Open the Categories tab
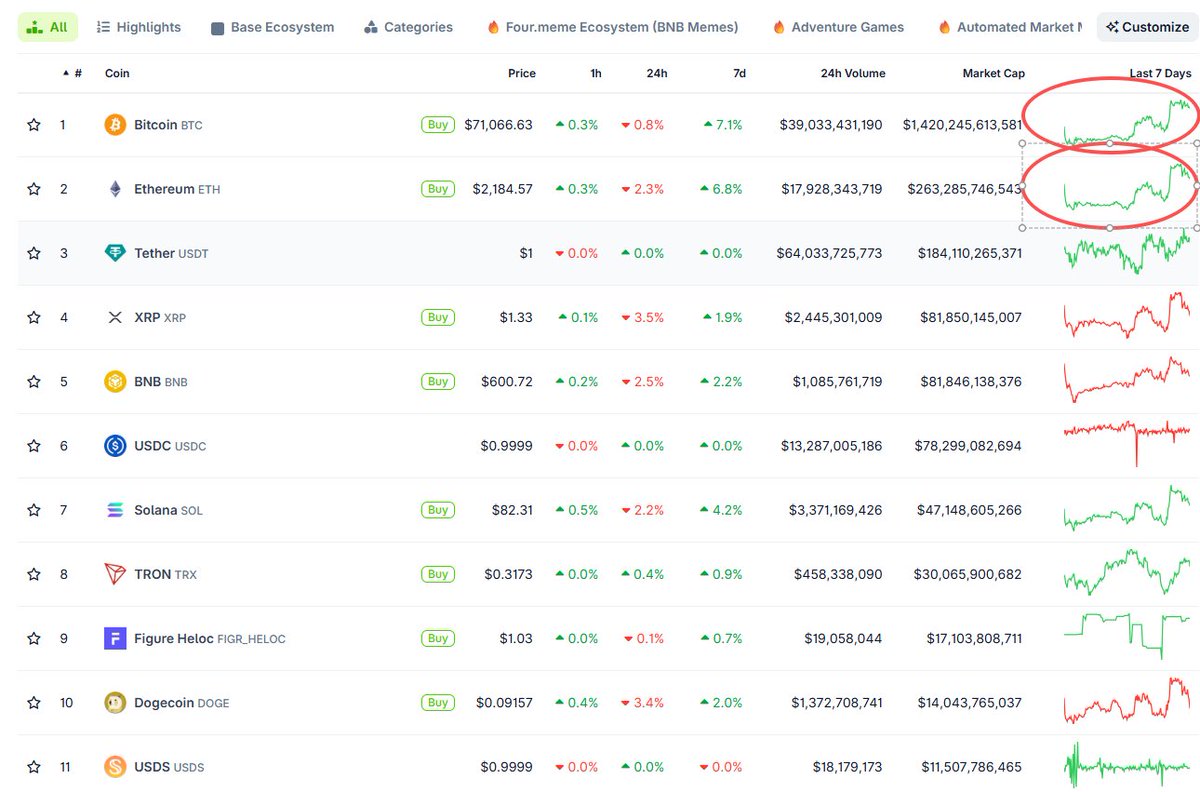Screen dimensions: 1200x792 coord(408,27)
